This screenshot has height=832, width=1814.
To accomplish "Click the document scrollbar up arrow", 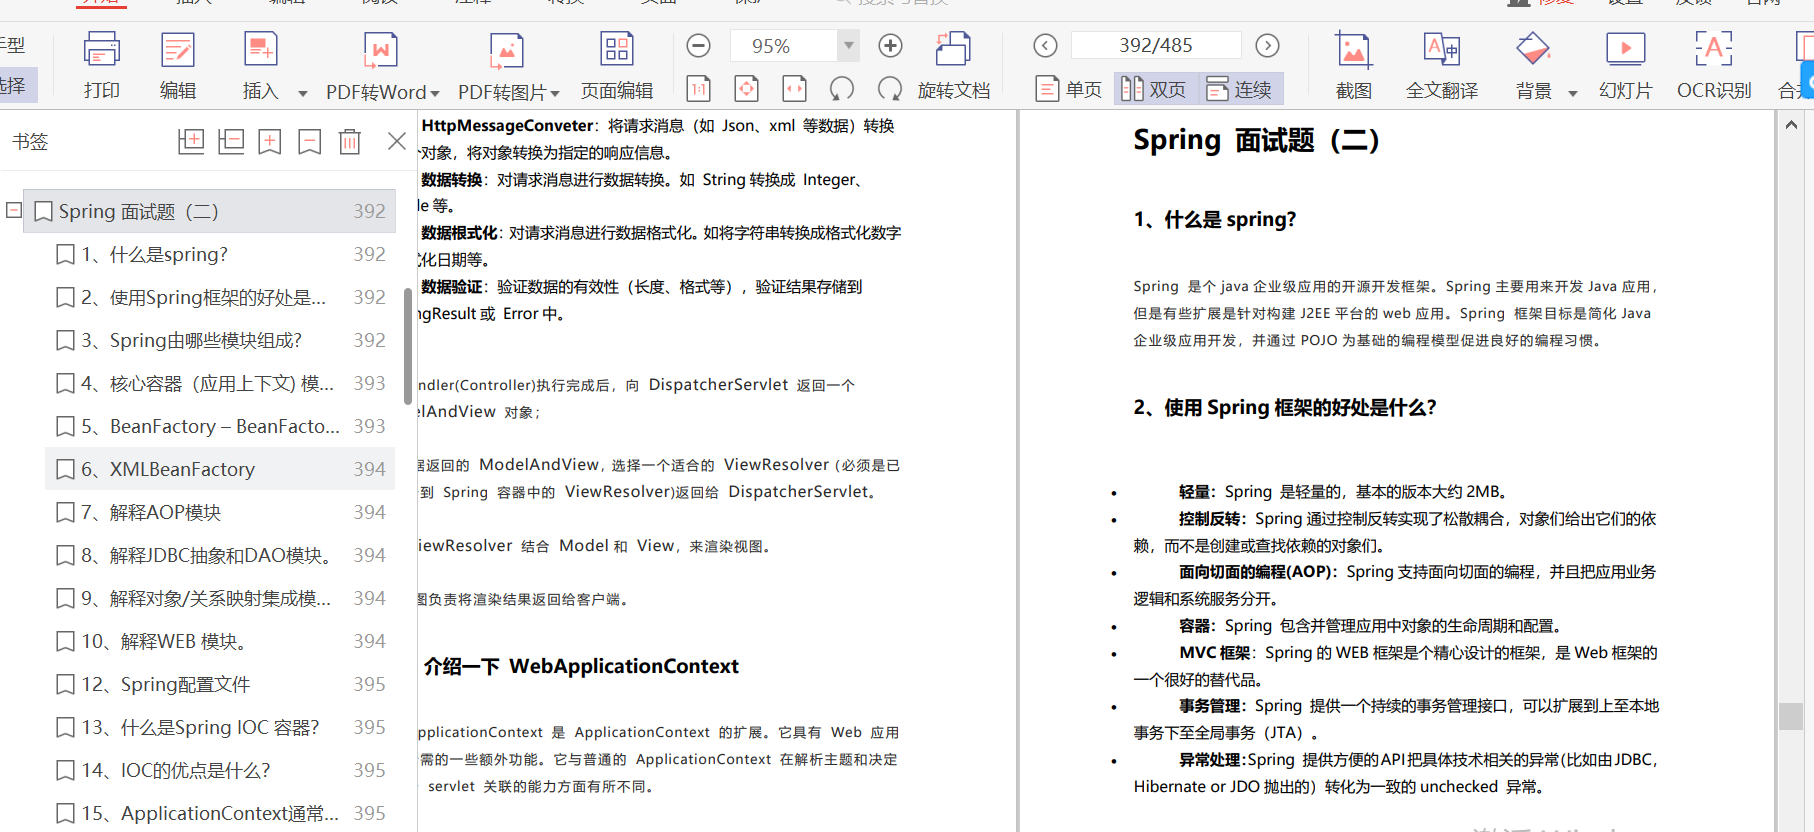I will click(x=1791, y=125).
